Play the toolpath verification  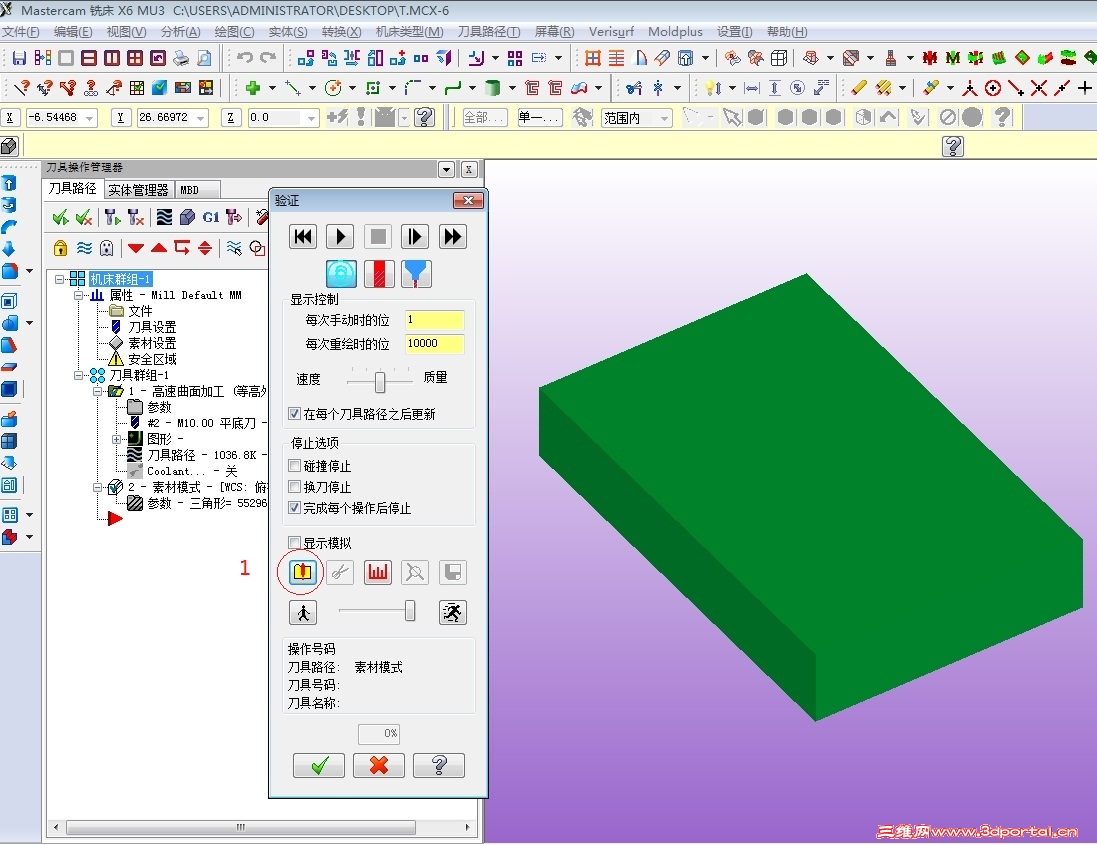point(340,236)
